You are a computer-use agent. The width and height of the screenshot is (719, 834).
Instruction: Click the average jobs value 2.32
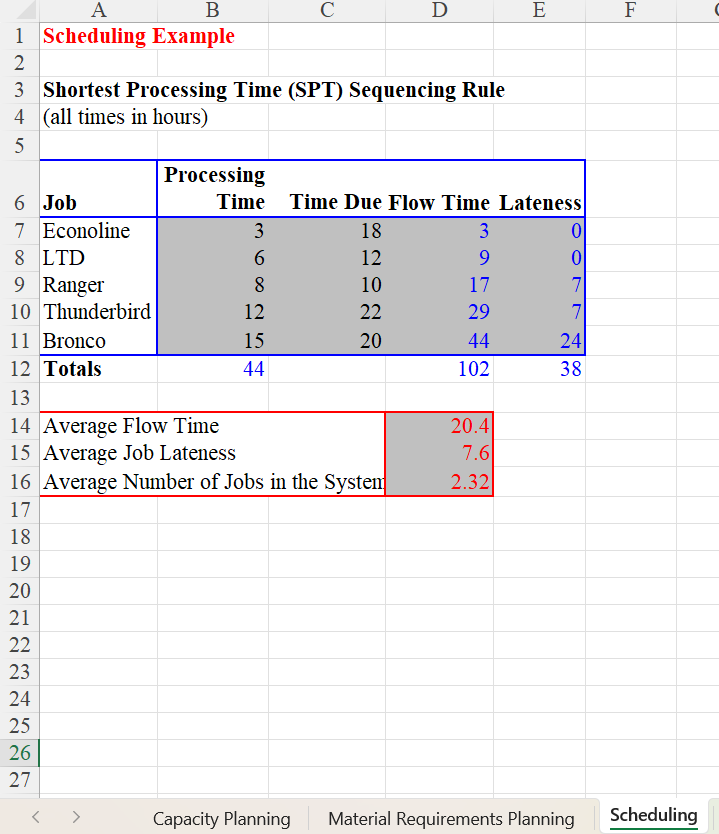[x=439, y=482]
